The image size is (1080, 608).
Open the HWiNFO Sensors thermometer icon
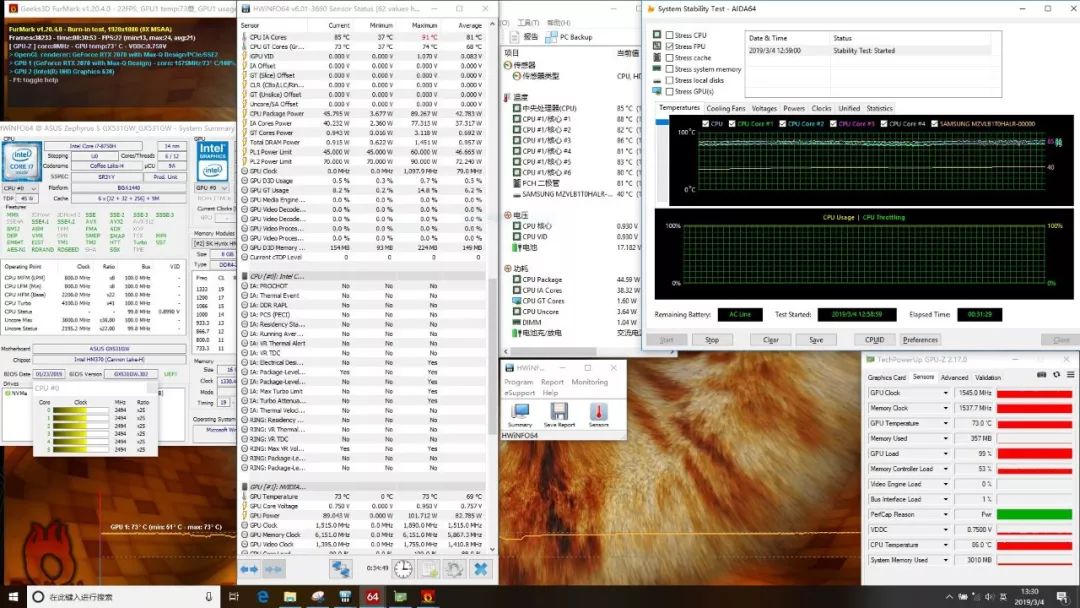pyautogui.click(x=598, y=412)
